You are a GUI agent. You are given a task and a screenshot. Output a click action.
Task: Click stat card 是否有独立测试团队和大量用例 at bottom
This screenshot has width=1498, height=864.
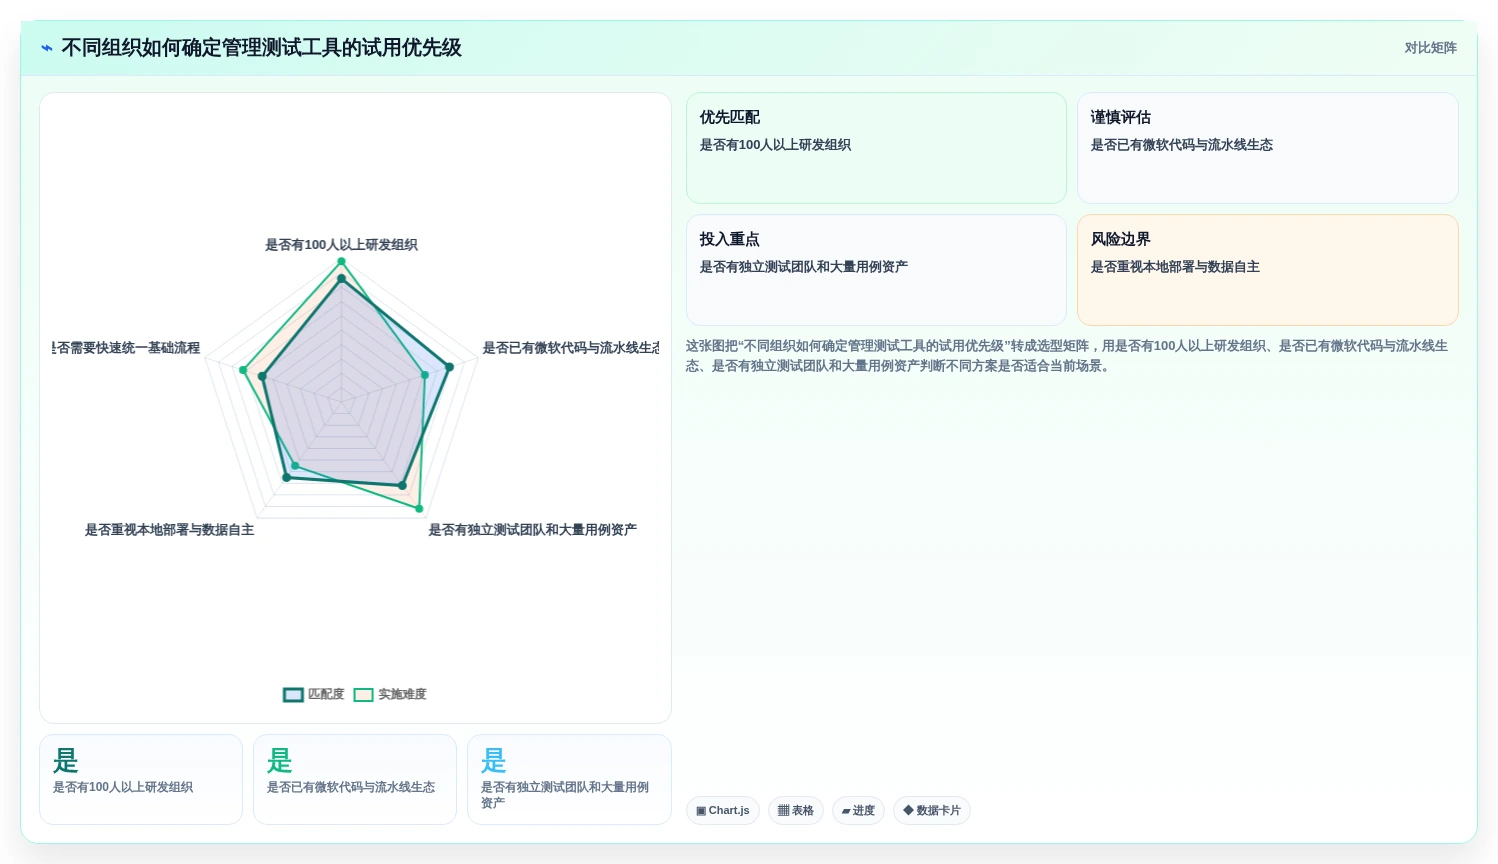click(x=569, y=780)
